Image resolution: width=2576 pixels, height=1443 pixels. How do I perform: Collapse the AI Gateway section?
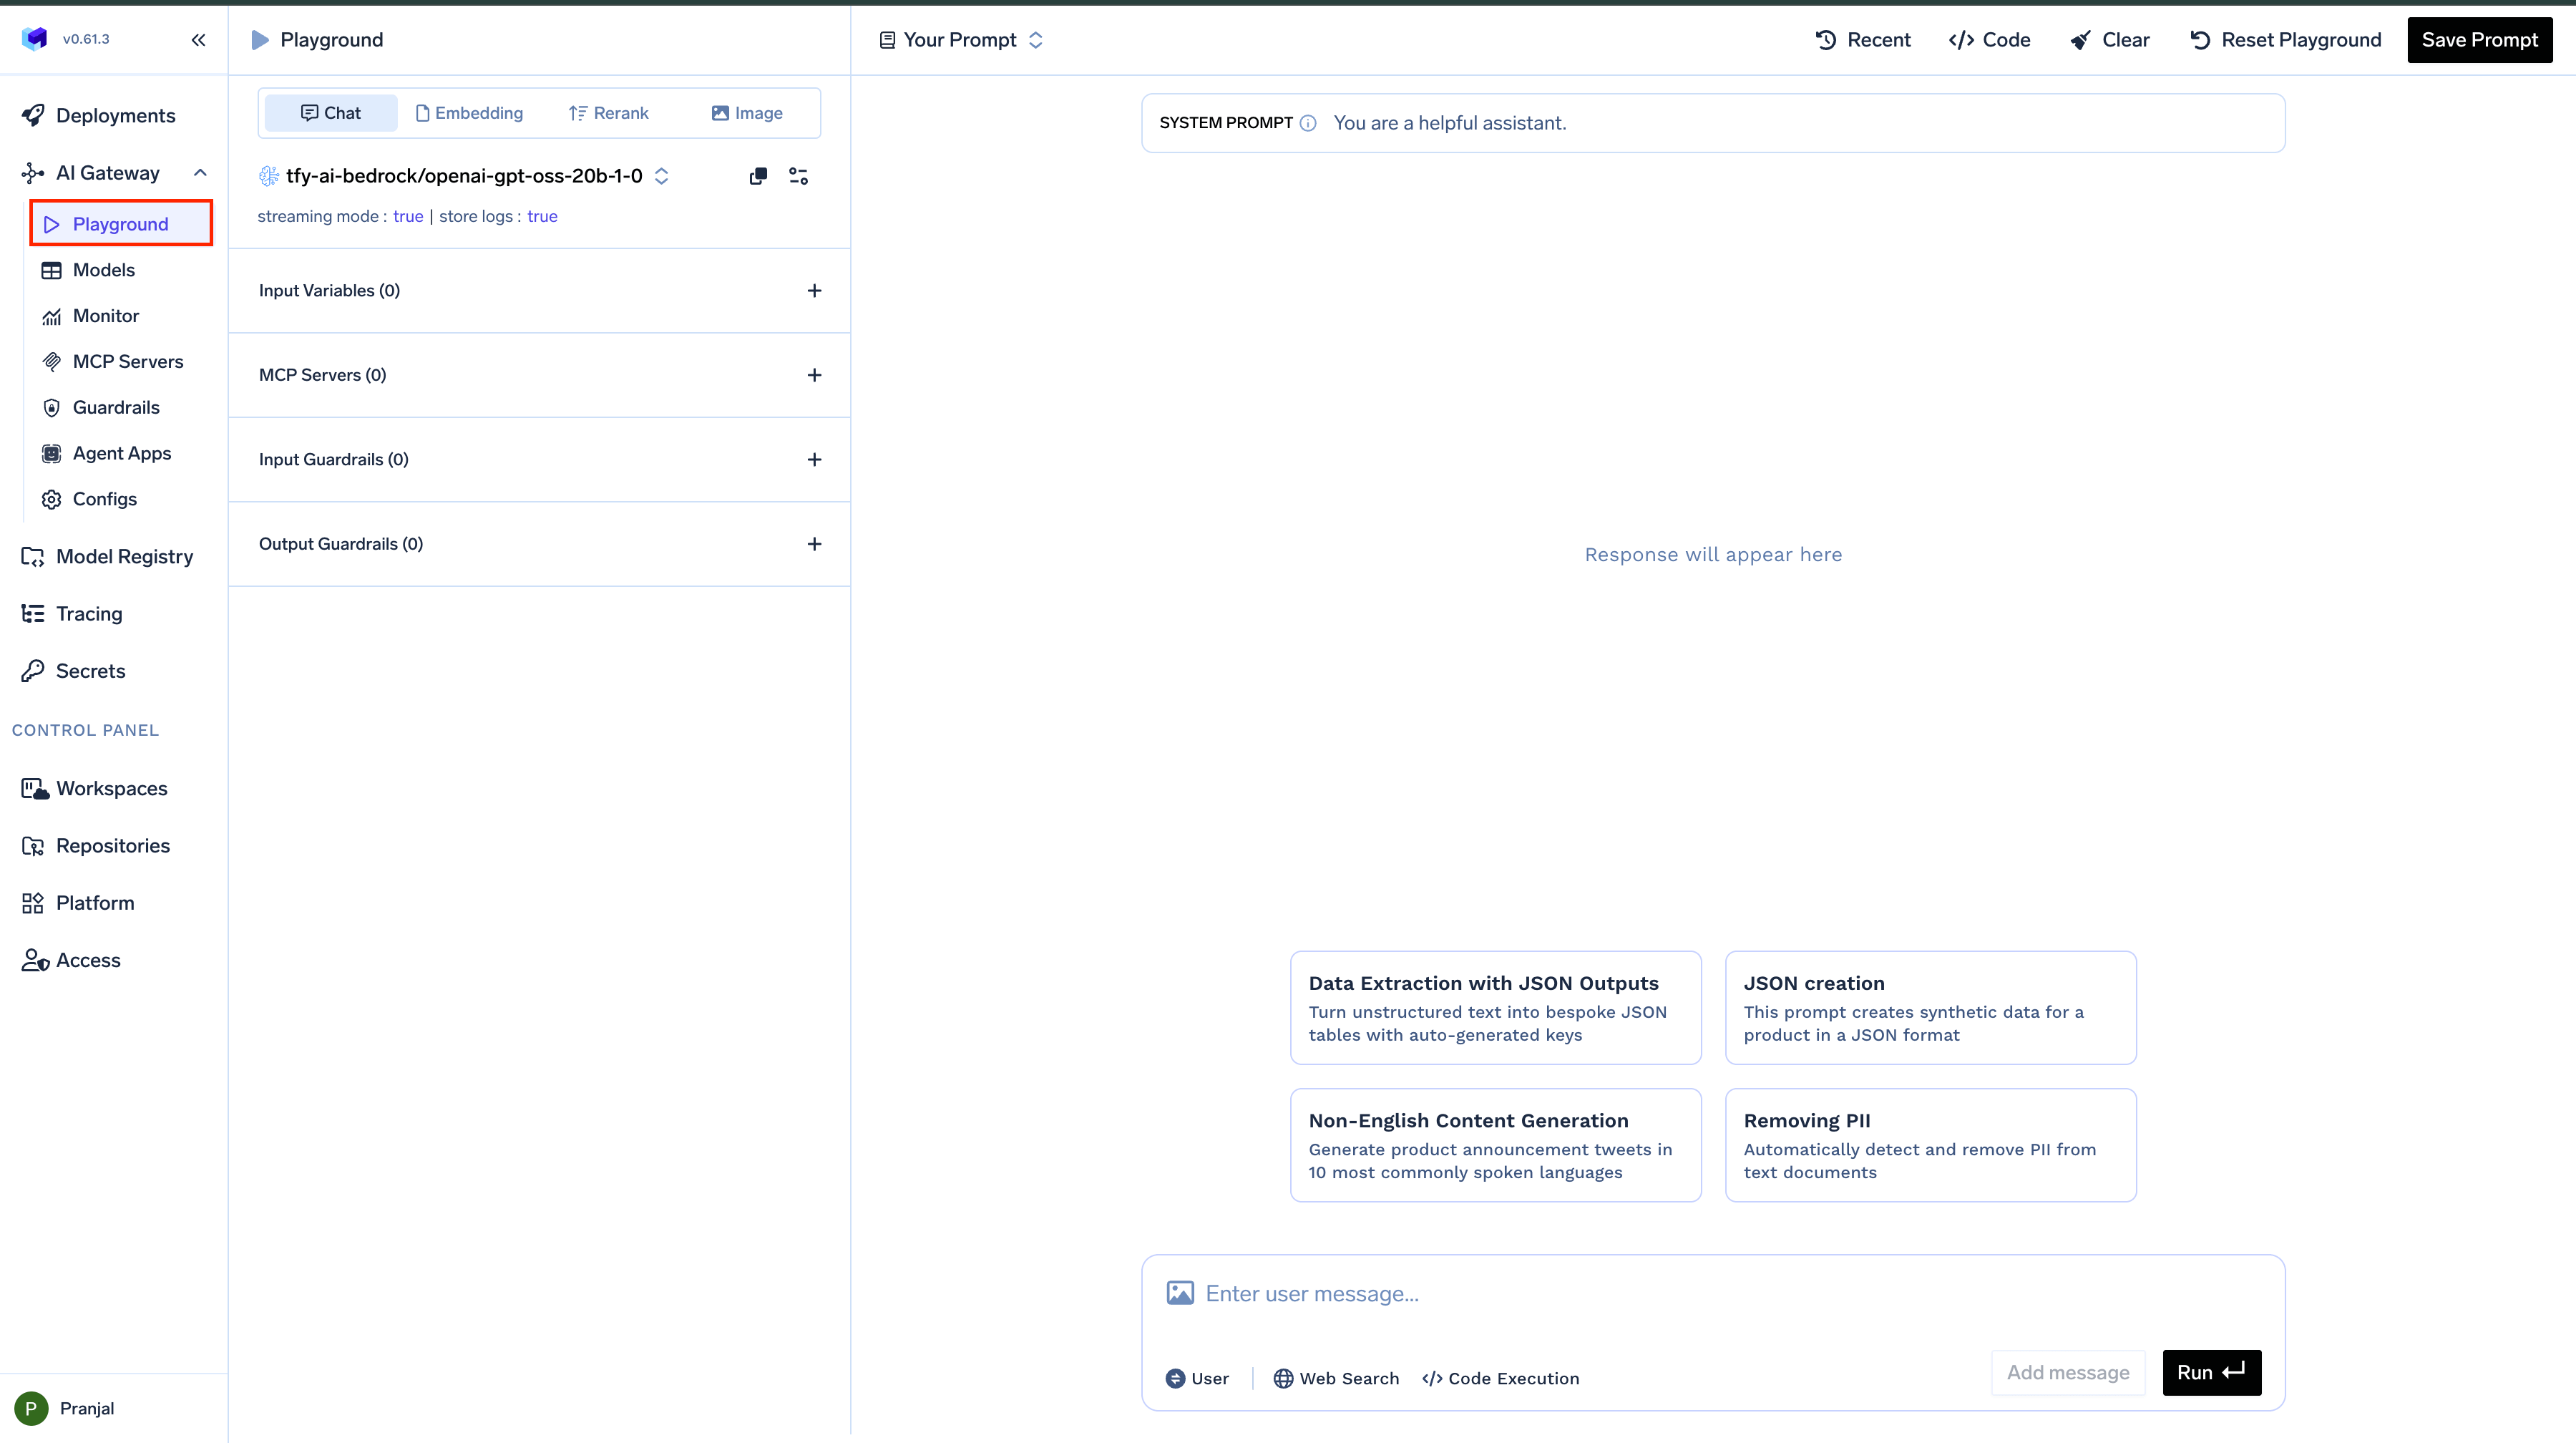(200, 173)
